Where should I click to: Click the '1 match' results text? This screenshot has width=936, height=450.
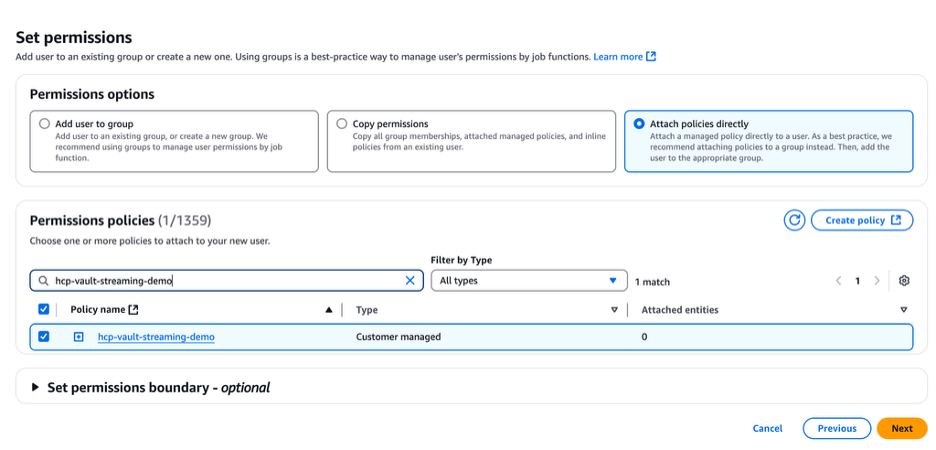click(652, 282)
